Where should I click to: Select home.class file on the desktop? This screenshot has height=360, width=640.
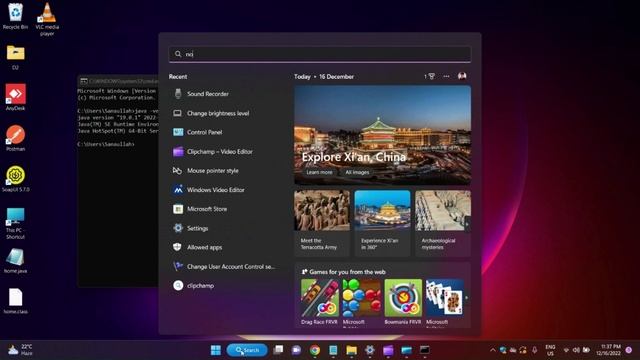pos(16,301)
